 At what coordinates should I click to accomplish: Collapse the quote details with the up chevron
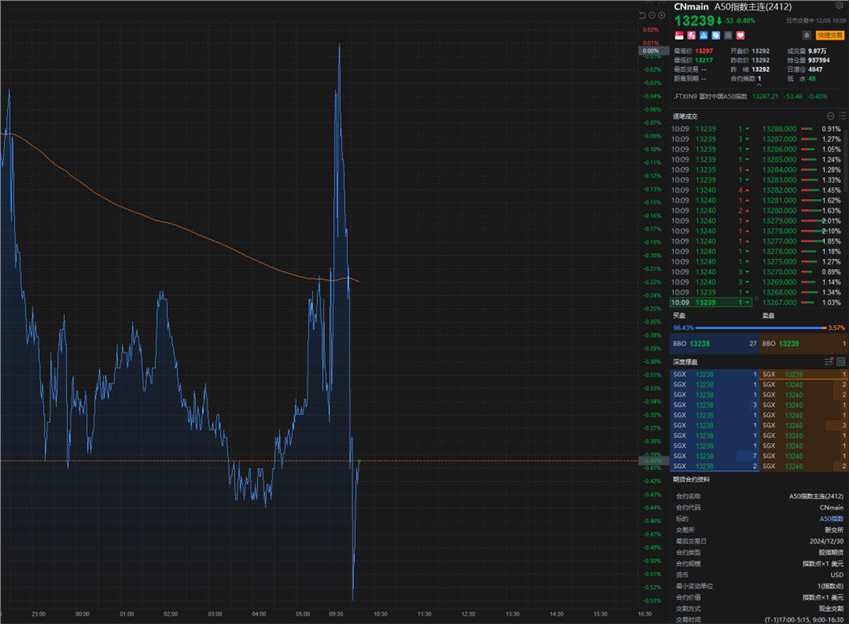tap(758, 85)
